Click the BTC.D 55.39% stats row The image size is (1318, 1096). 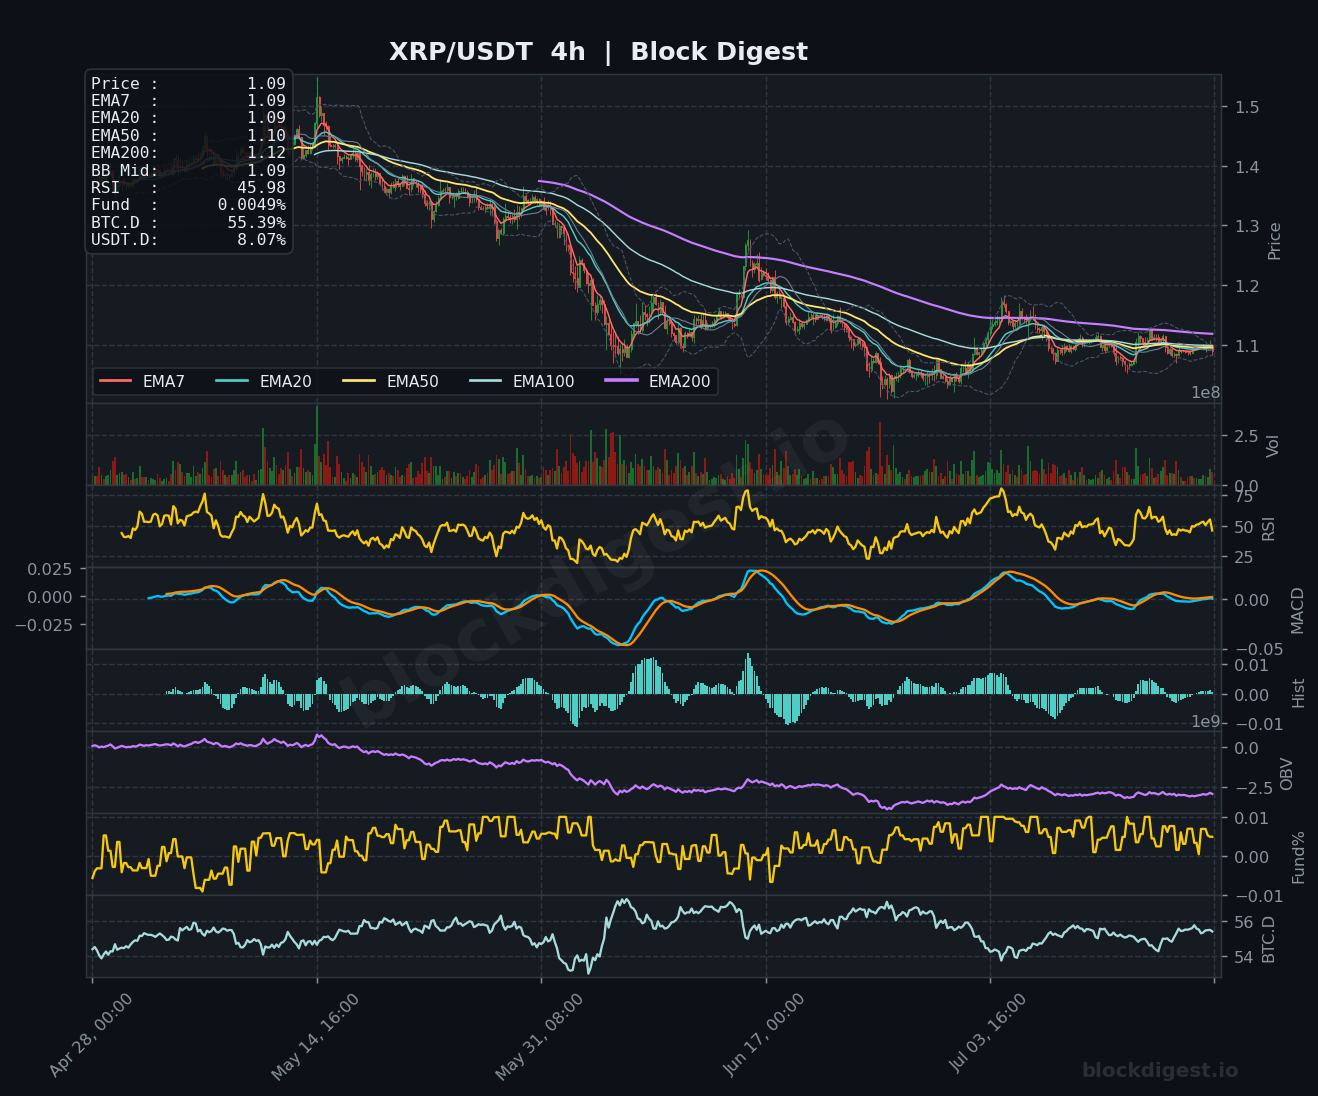point(188,223)
